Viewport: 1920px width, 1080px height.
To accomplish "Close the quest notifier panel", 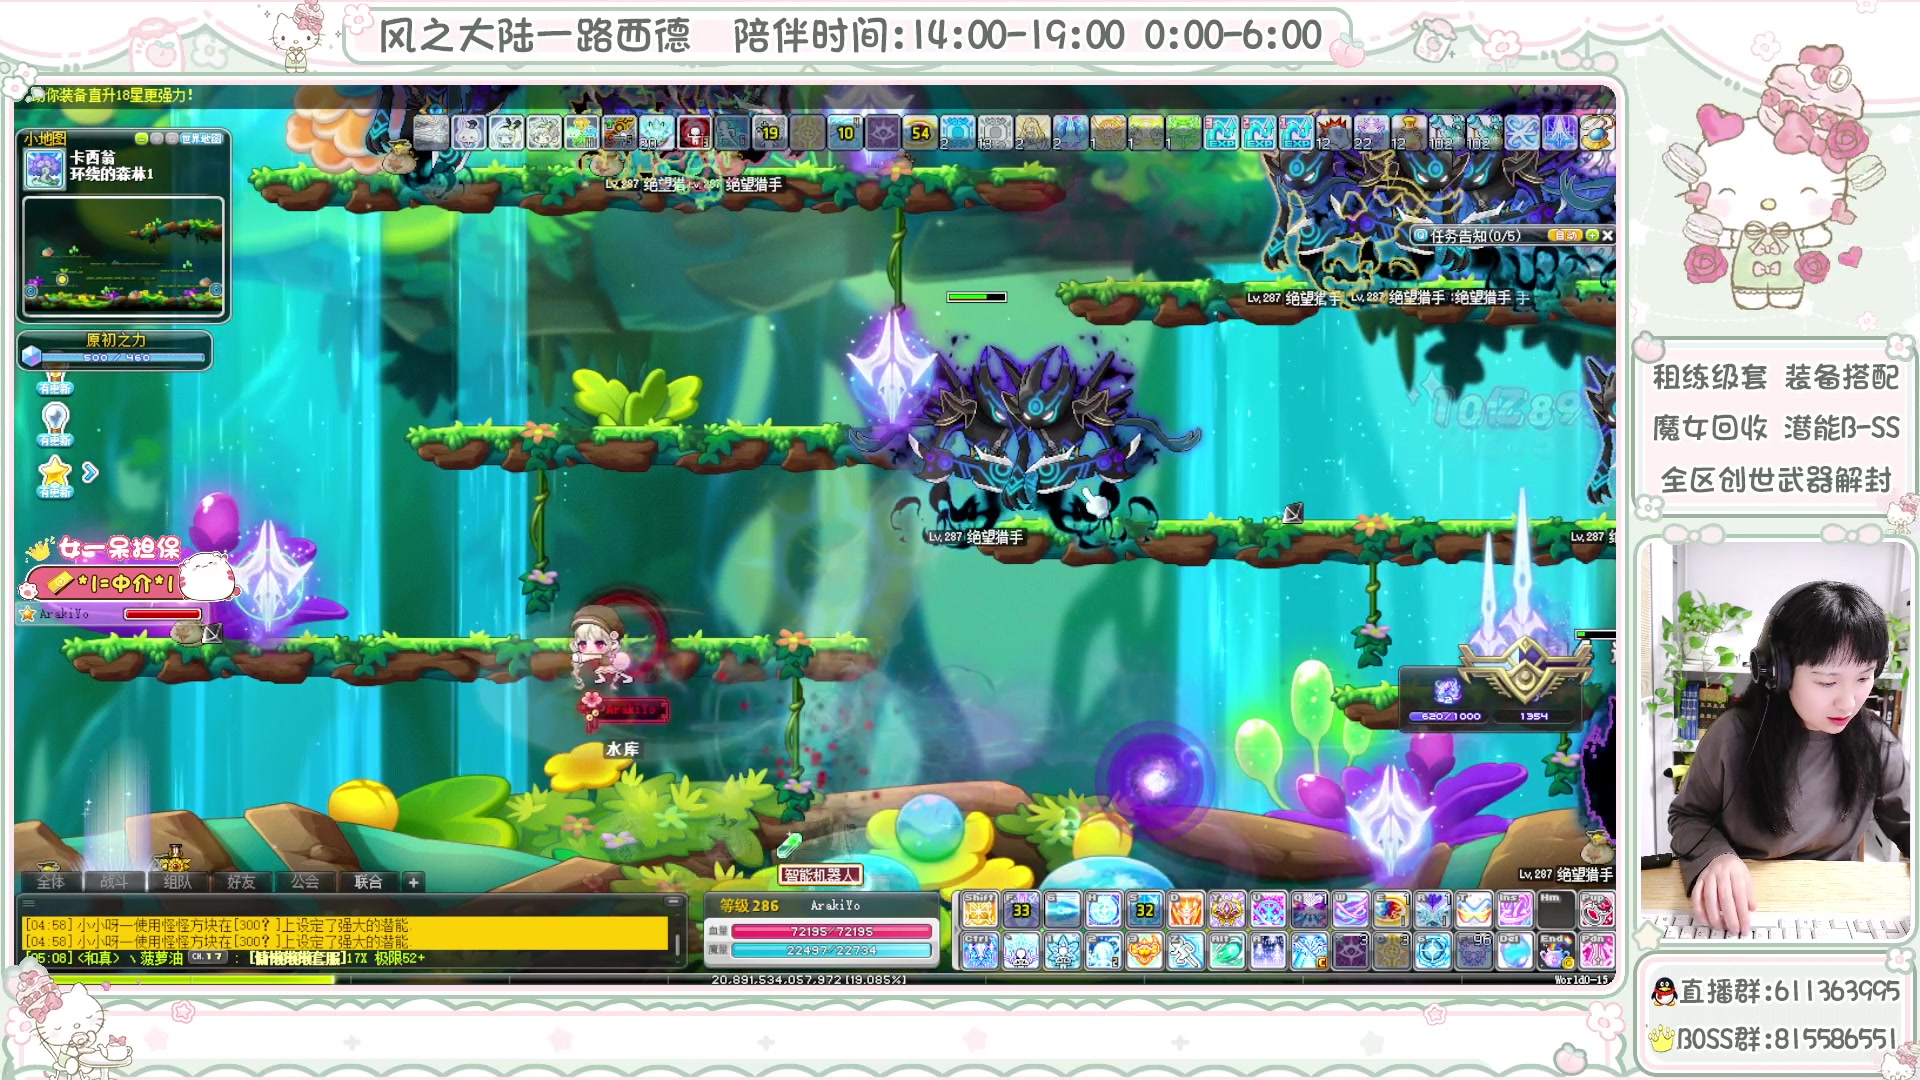I will [x=1607, y=236].
